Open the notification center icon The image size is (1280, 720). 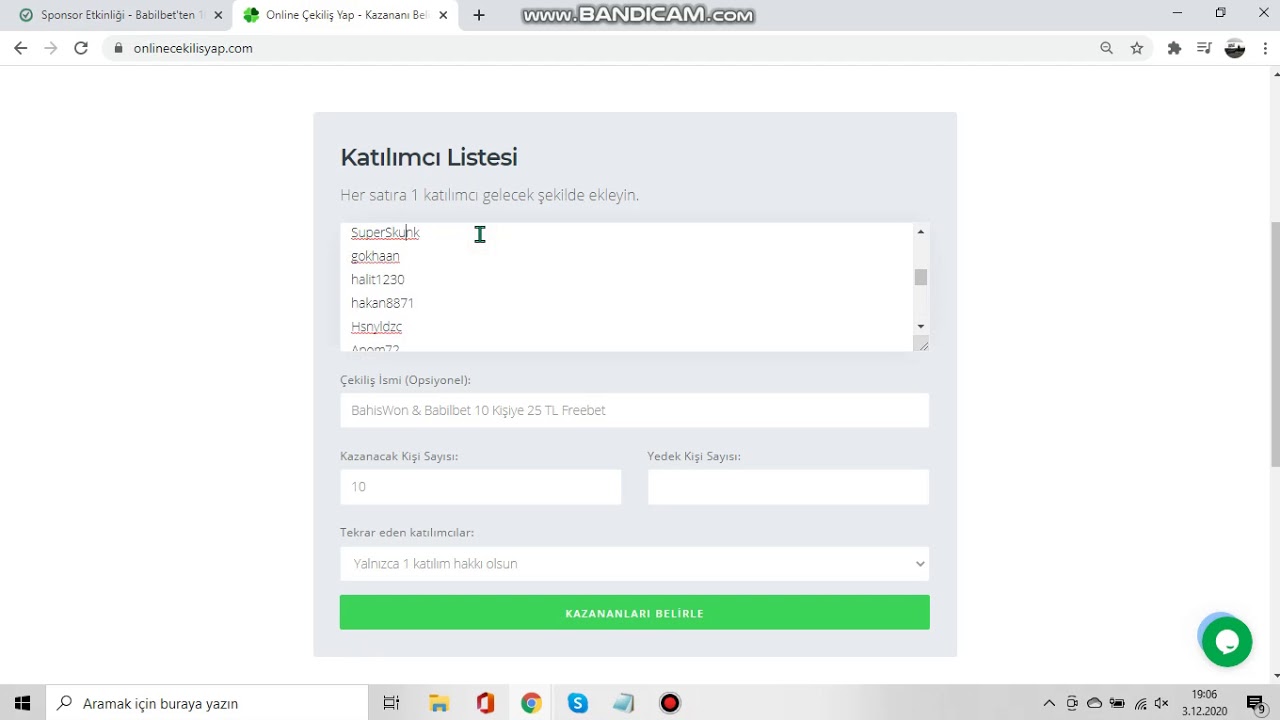click(1256, 704)
